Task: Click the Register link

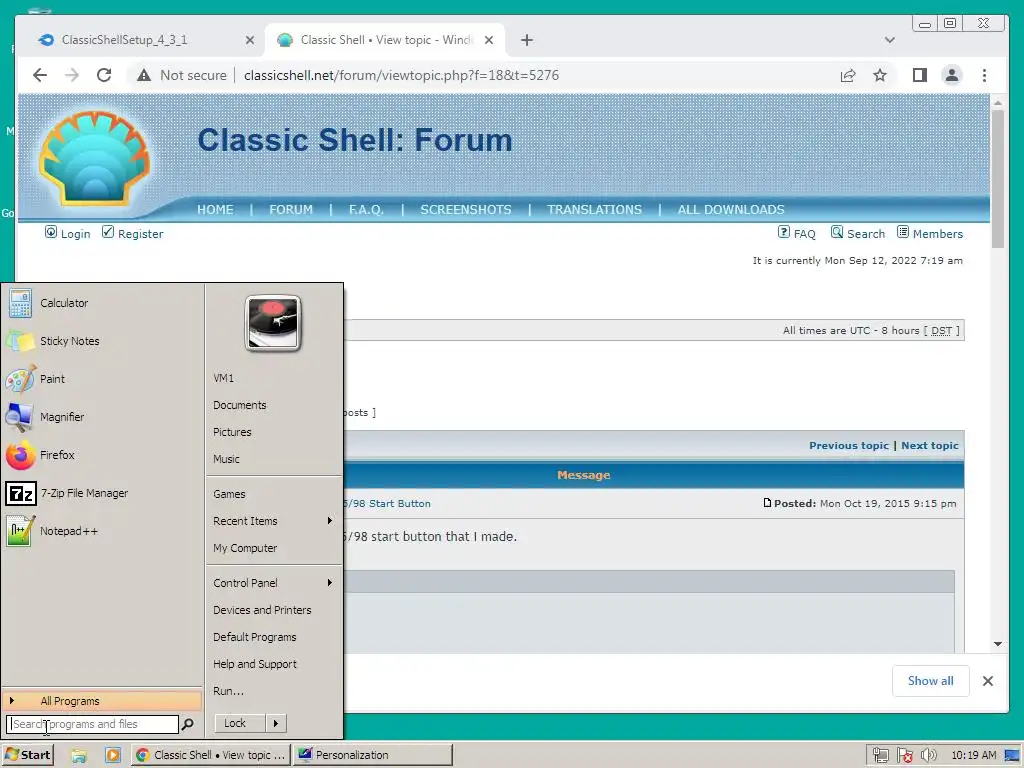Action: (133, 233)
